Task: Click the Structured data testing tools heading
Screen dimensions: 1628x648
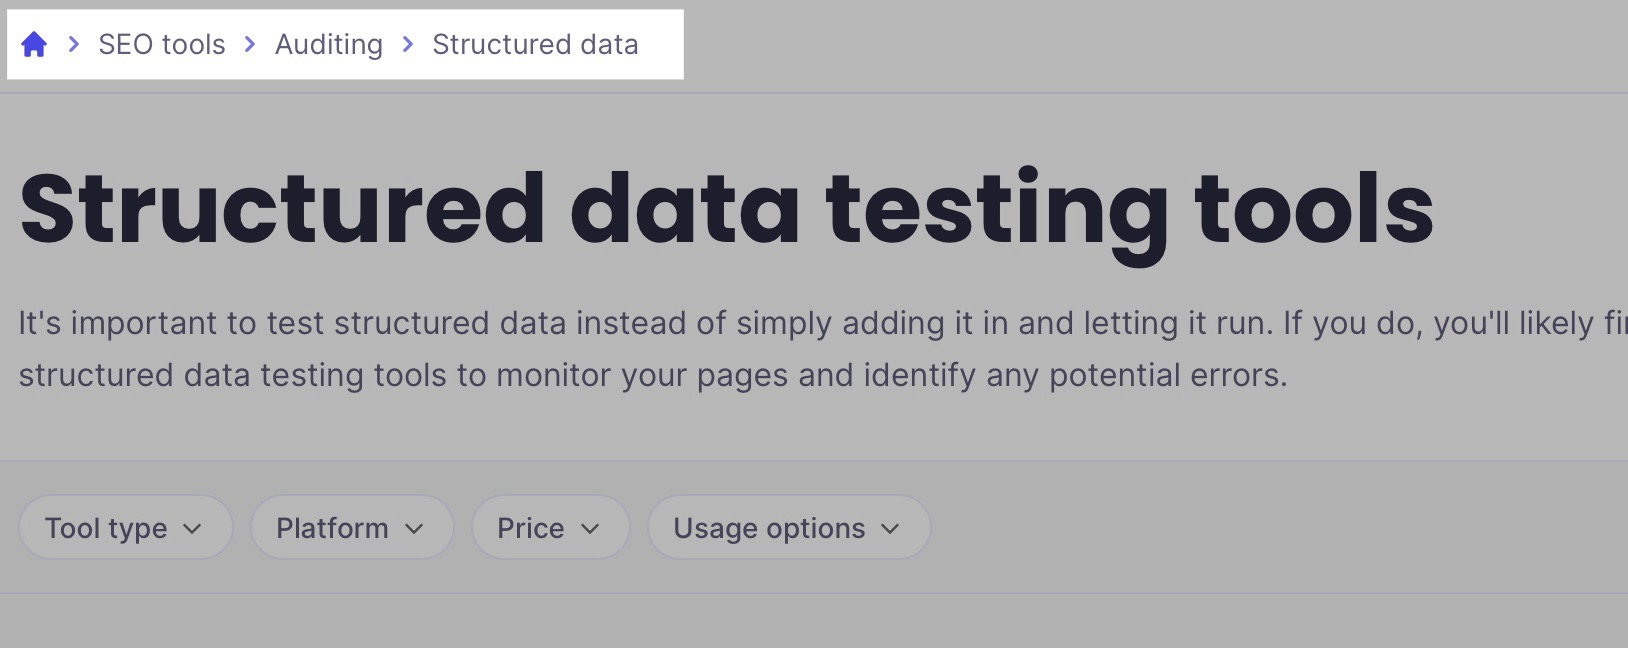Action: point(728,207)
